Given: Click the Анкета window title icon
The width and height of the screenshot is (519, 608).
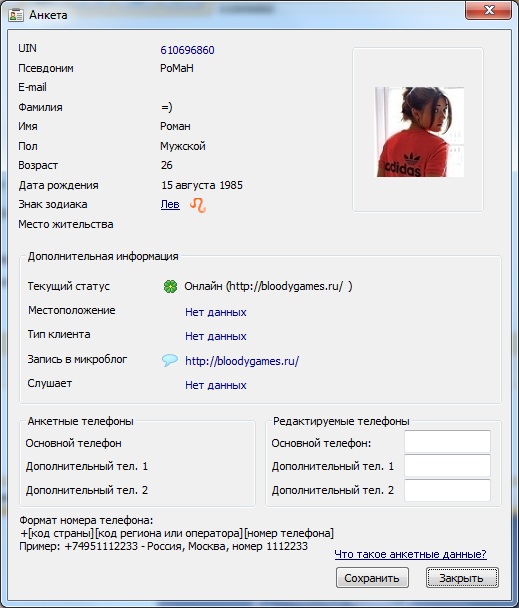Looking at the screenshot, I should pos(16,15).
